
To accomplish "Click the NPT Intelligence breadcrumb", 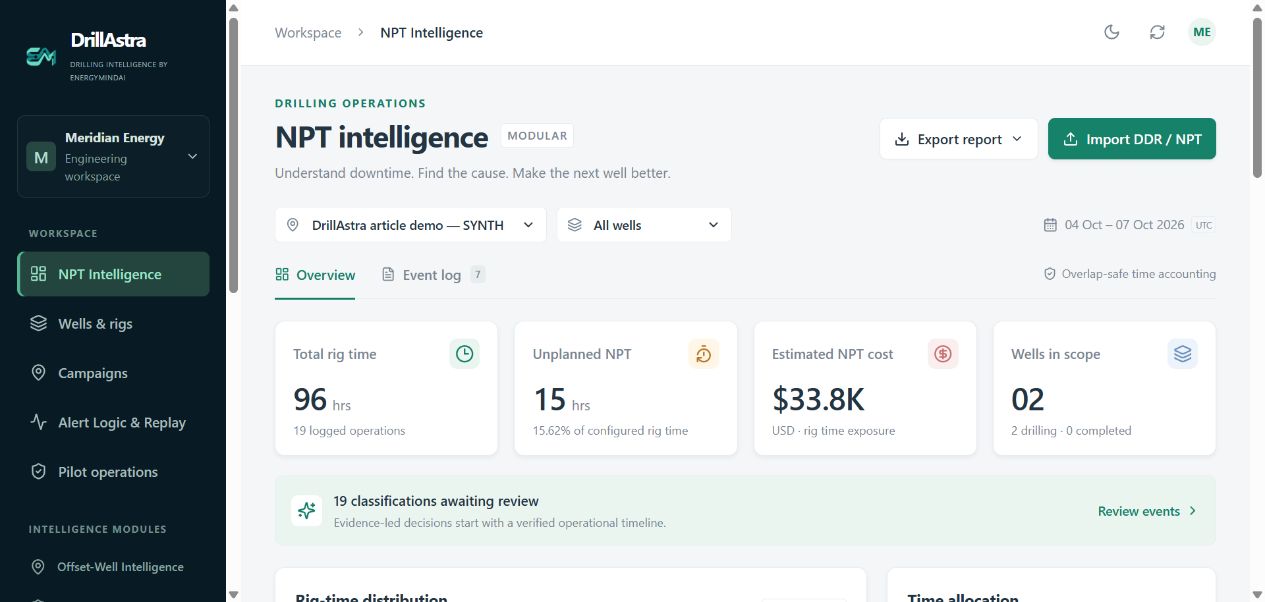I will [431, 33].
